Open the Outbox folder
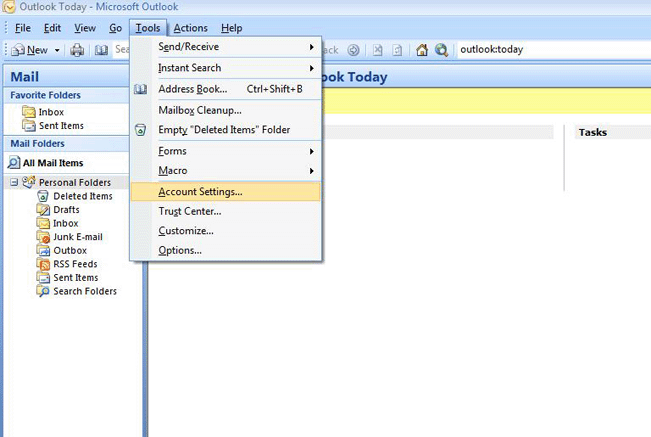 [70, 251]
